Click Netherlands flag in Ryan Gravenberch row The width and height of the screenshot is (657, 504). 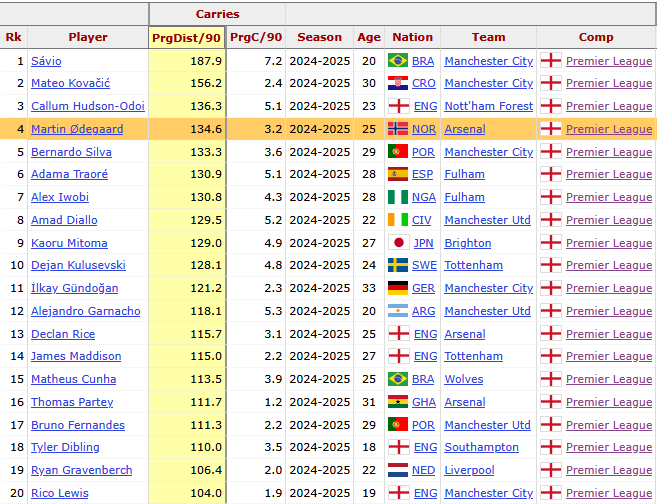click(398, 470)
